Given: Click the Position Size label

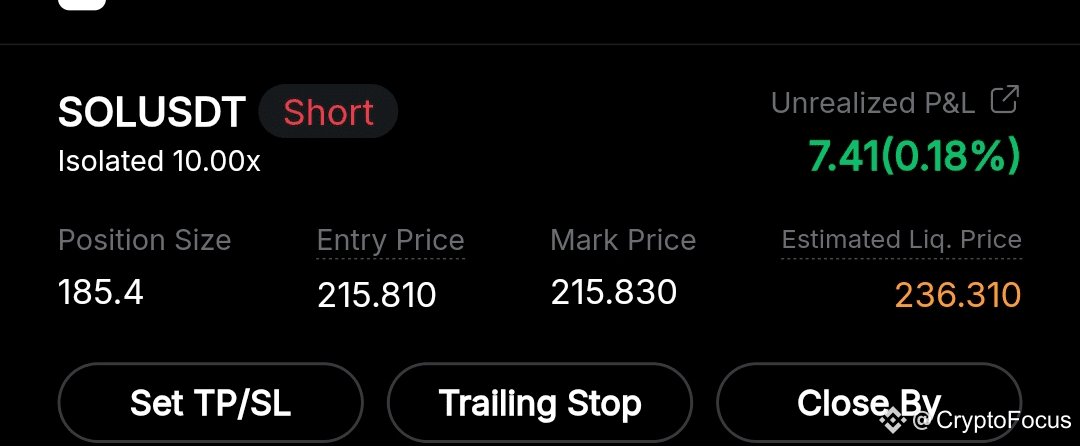Looking at the screenshot, I should click(145, 240).
